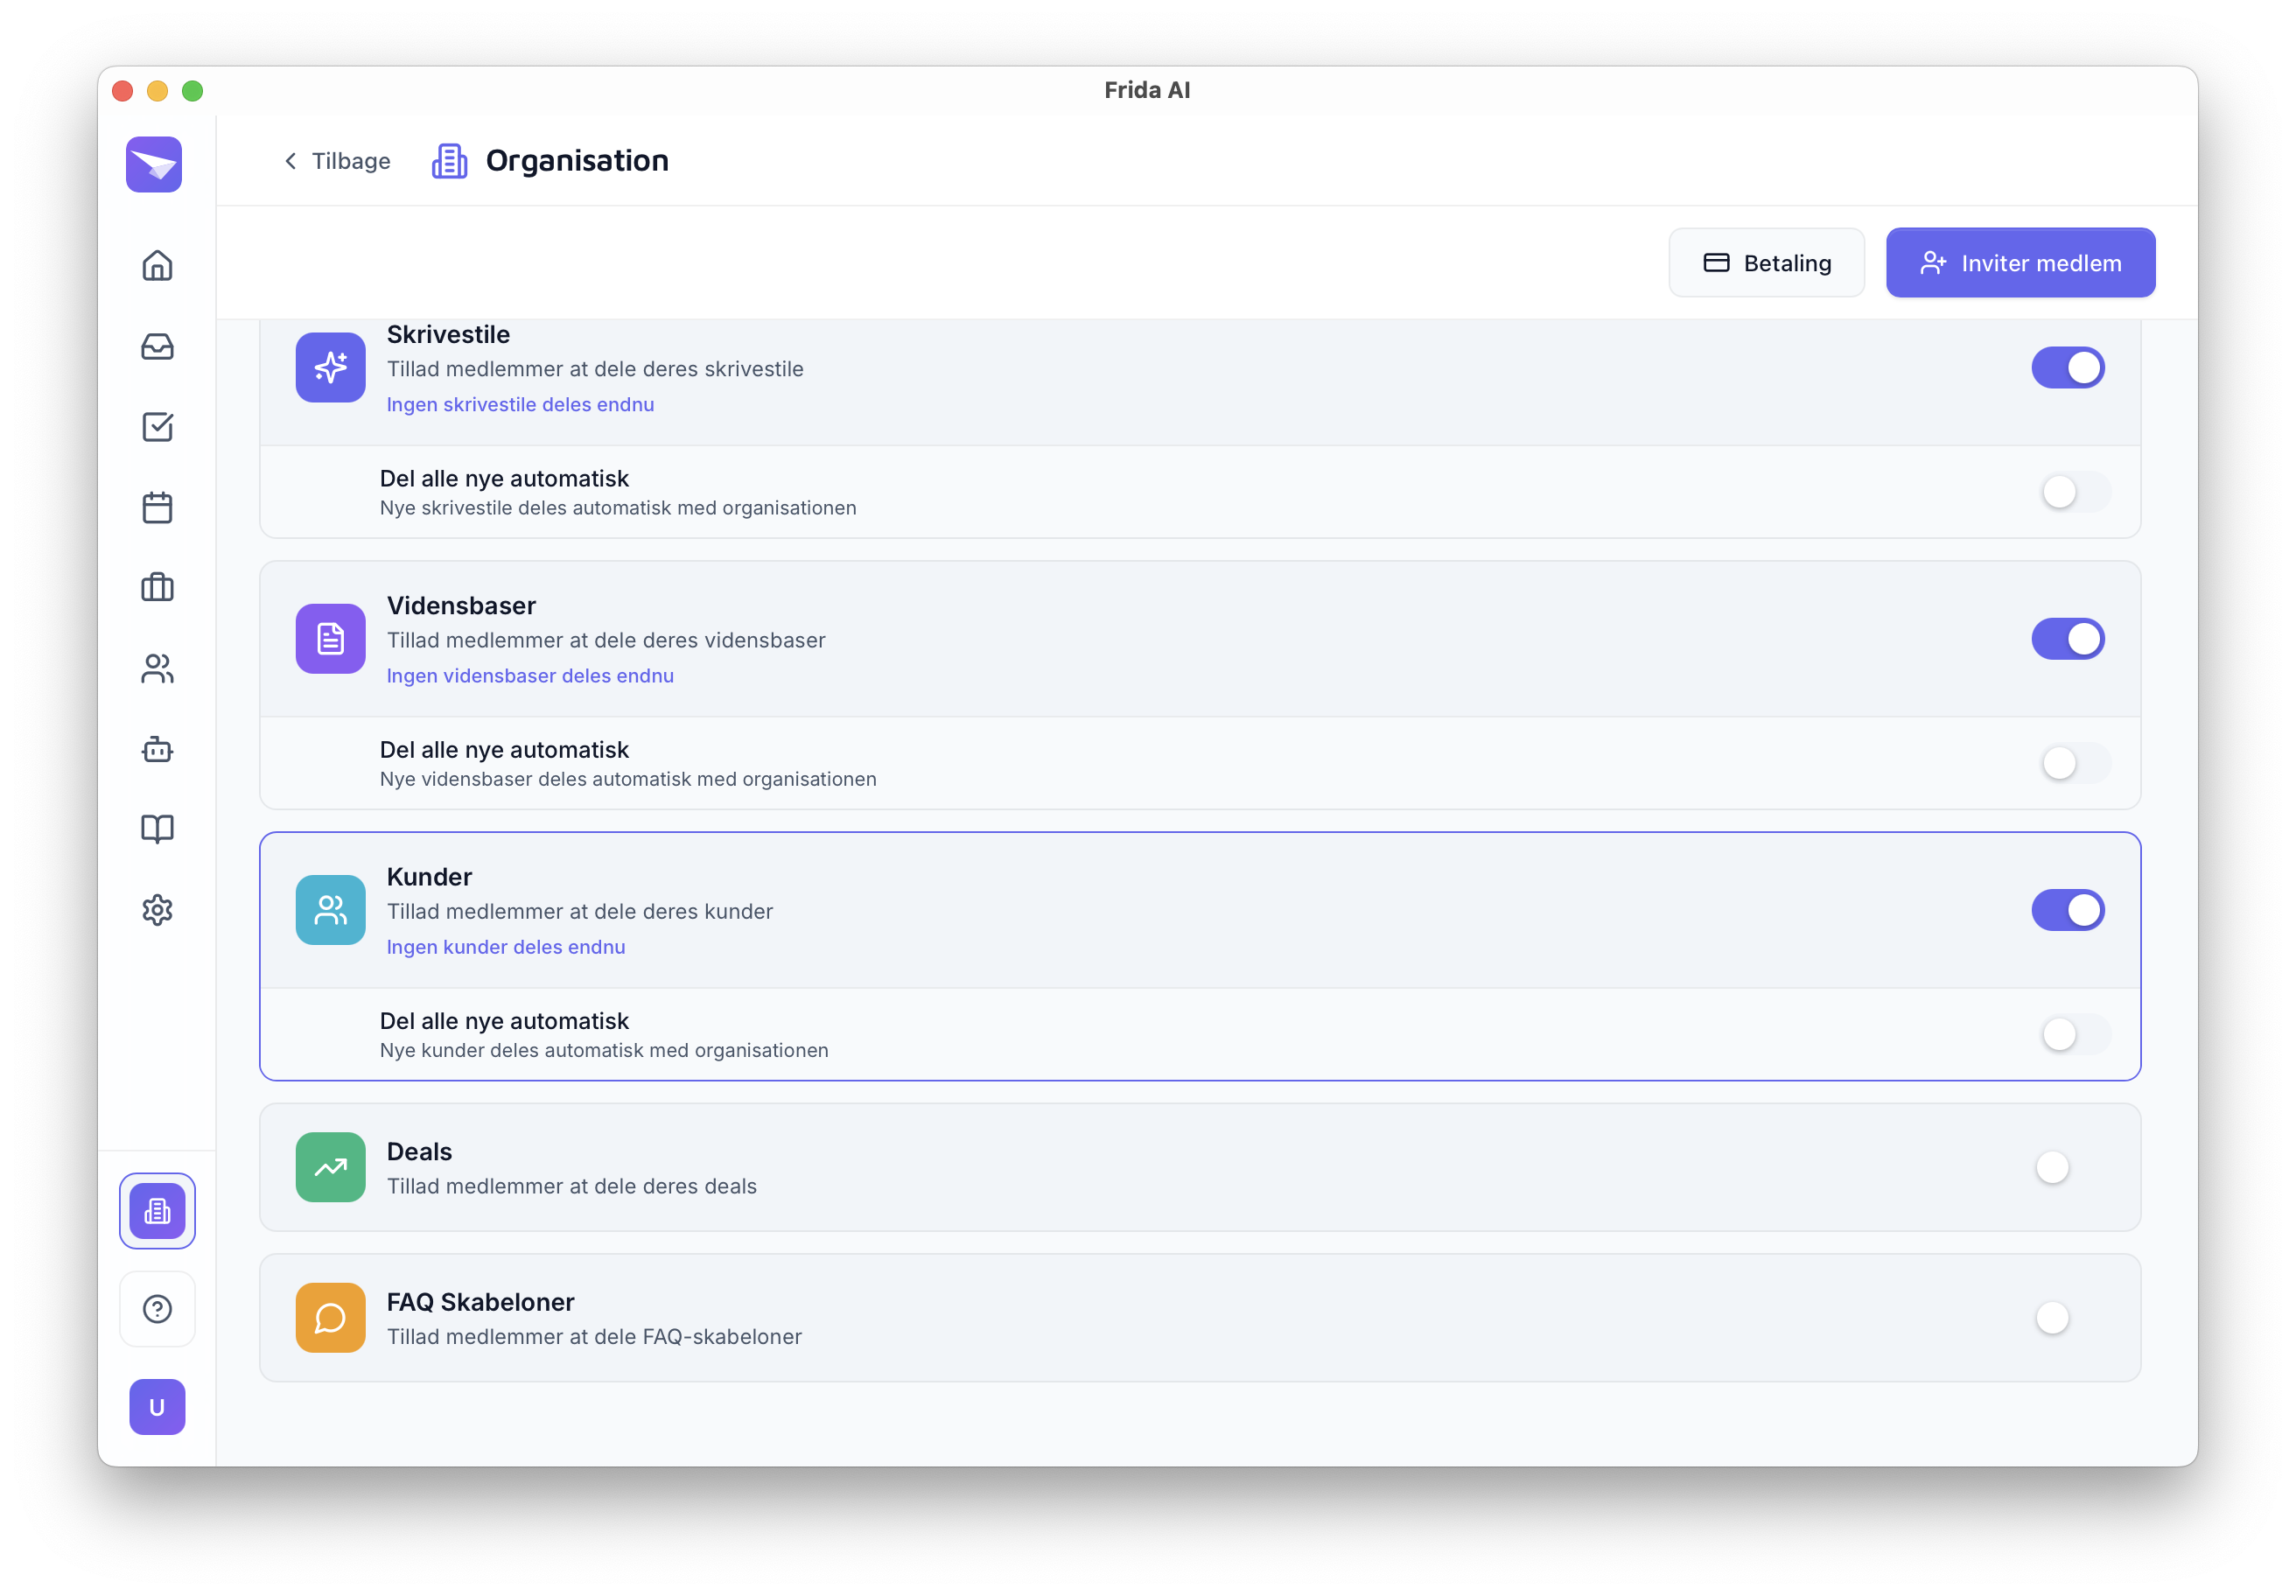Open the gear Settings sidebar icon
Screen dimensions: 2296x1596
click(157, 910)
